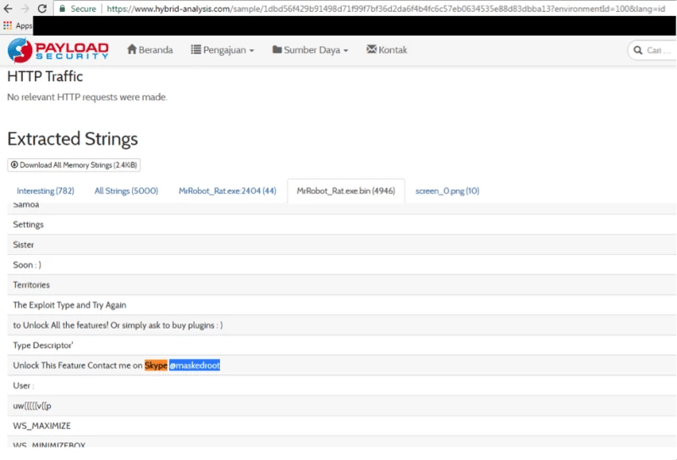This screenshot has height=460, width=677.
Task: Go to Beranda home link
Action: [x=150, y=50]
